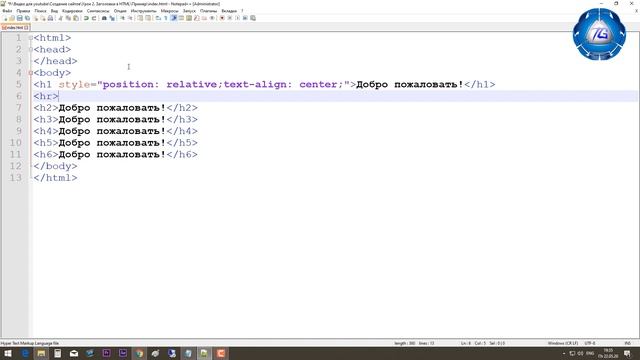Click the Save All toolbar icon
The image size is (640, 360).
click(x=27, y=18)
